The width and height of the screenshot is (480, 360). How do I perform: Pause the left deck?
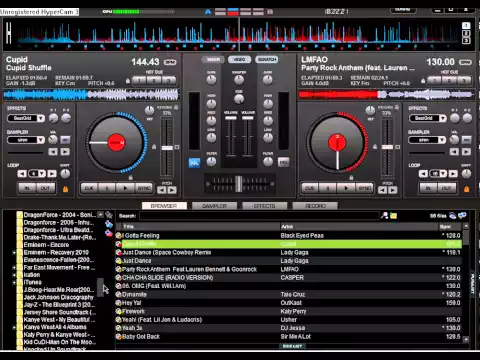coord(107,188)
